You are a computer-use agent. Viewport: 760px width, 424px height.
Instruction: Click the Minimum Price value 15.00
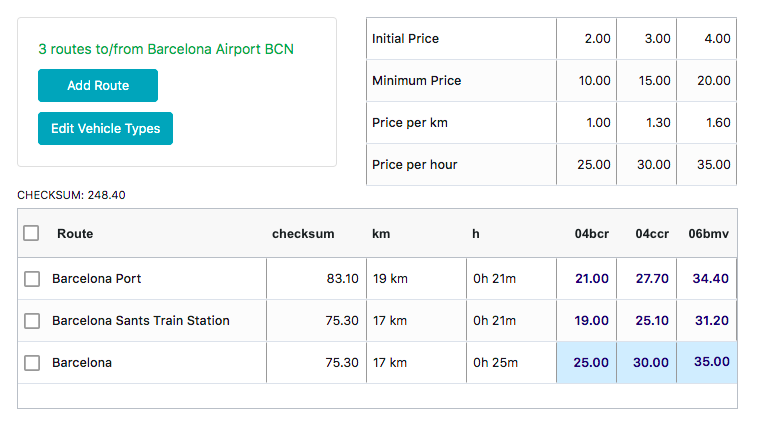654,81
